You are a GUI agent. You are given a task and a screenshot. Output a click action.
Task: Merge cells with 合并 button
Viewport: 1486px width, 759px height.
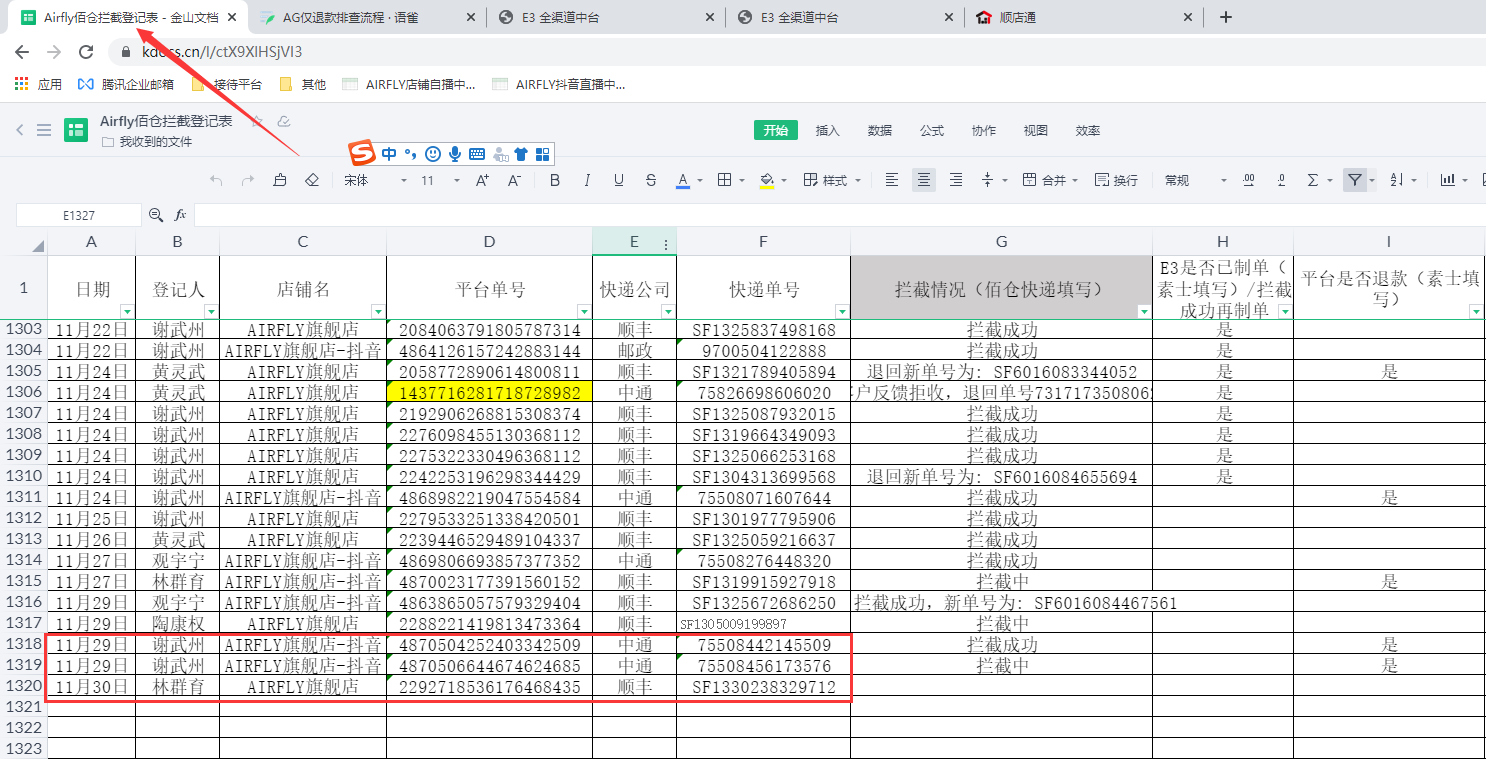1050,180
